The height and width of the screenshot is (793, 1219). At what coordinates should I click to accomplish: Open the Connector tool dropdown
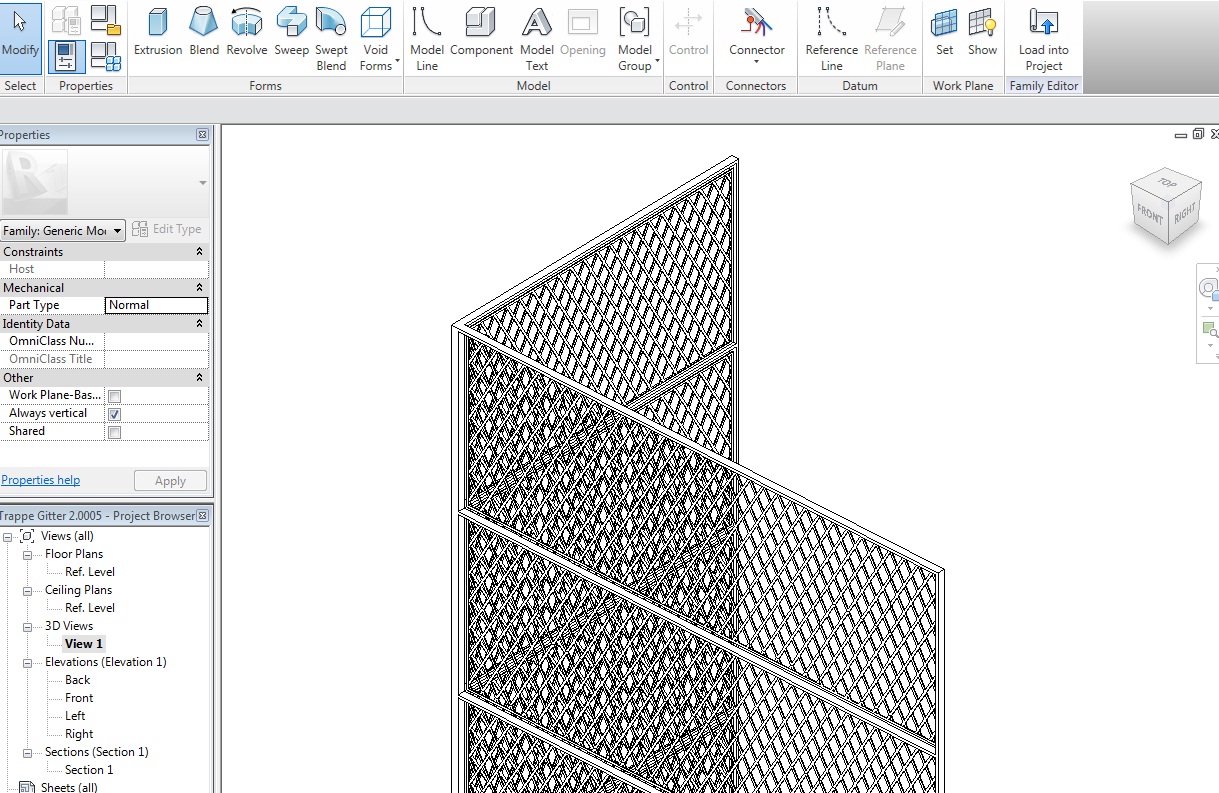click(757, 39)
